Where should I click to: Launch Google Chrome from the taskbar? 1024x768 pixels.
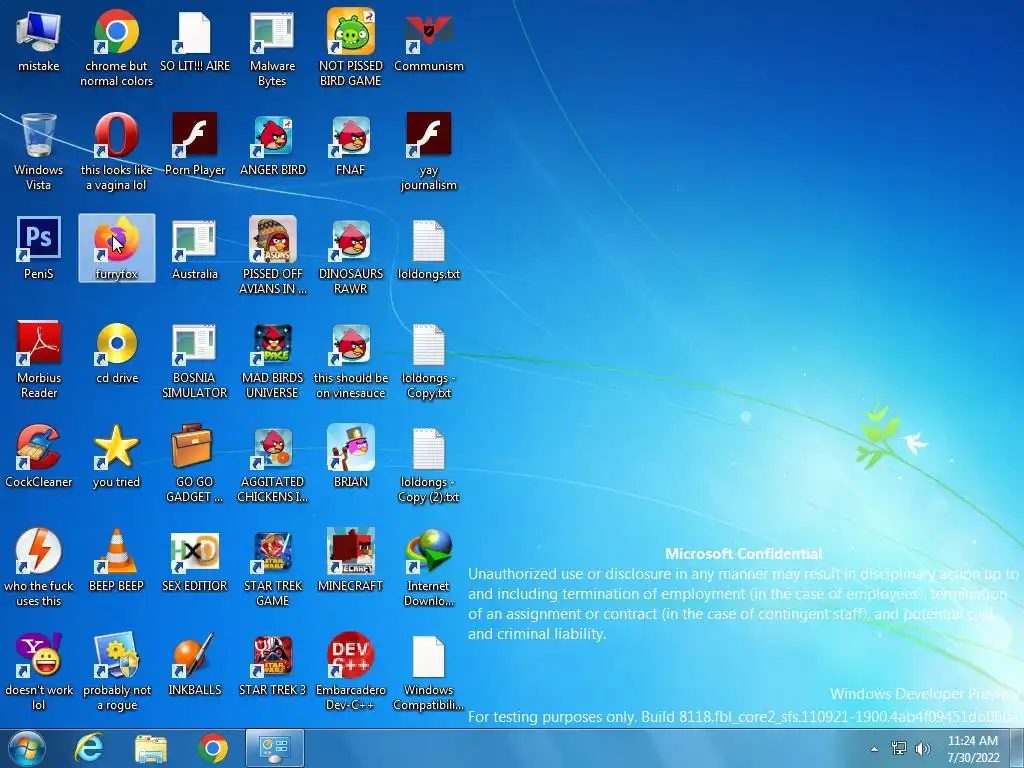tap(213, 748)
